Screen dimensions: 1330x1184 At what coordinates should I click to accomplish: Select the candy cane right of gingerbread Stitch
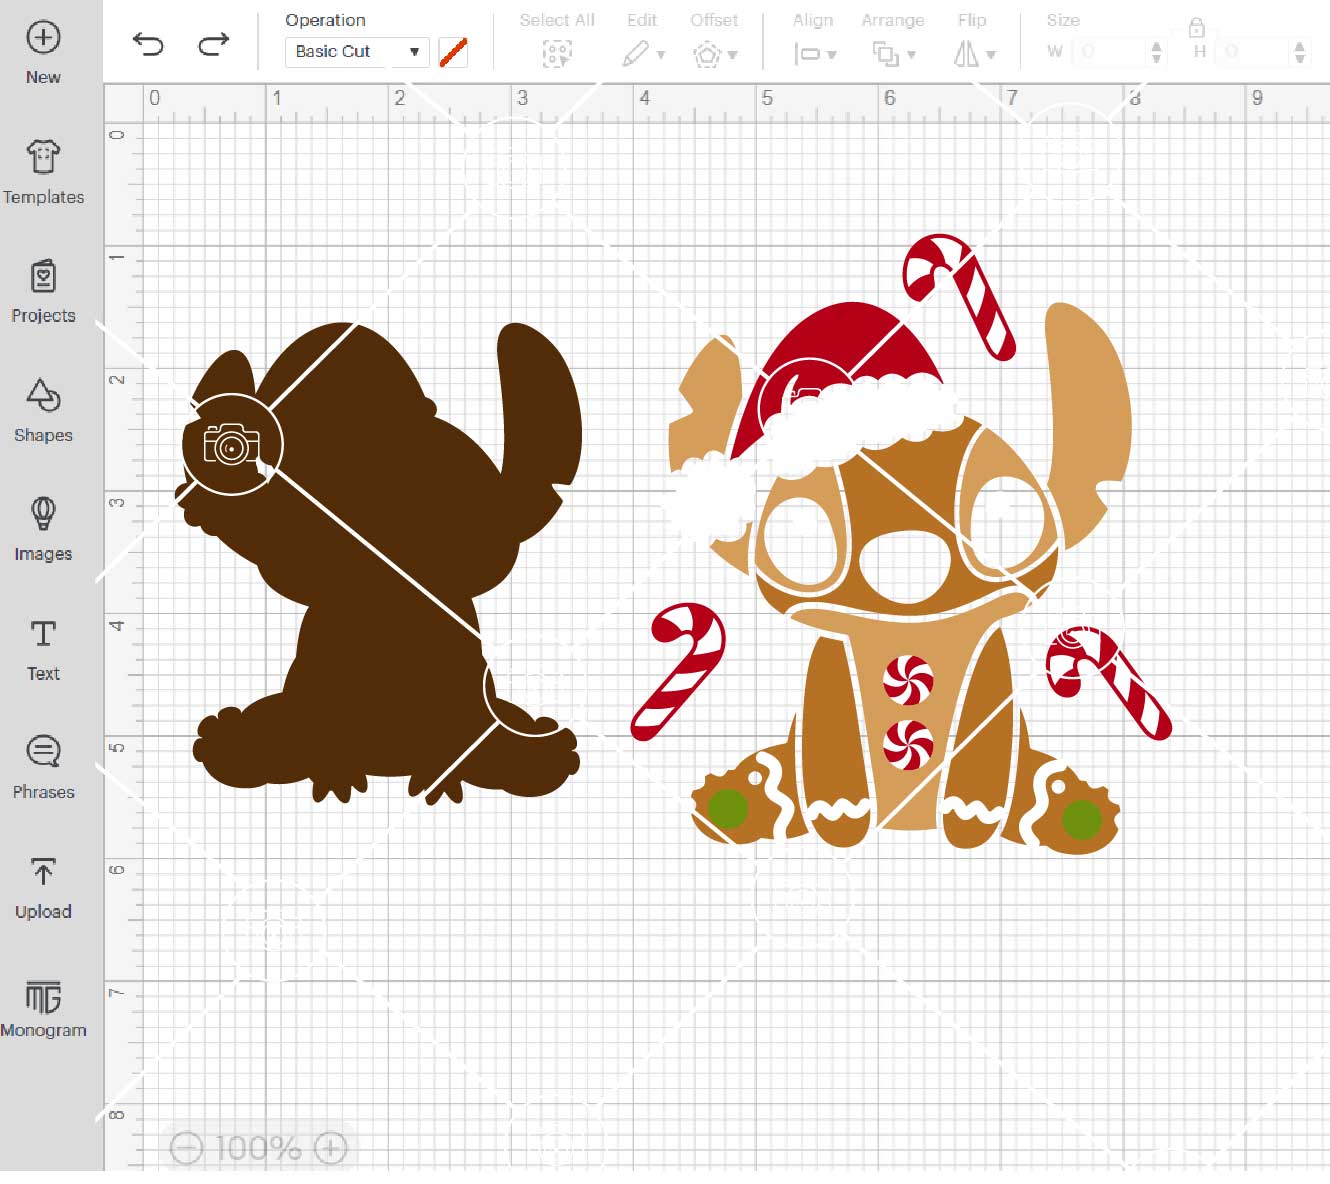tap(1107, 682)
